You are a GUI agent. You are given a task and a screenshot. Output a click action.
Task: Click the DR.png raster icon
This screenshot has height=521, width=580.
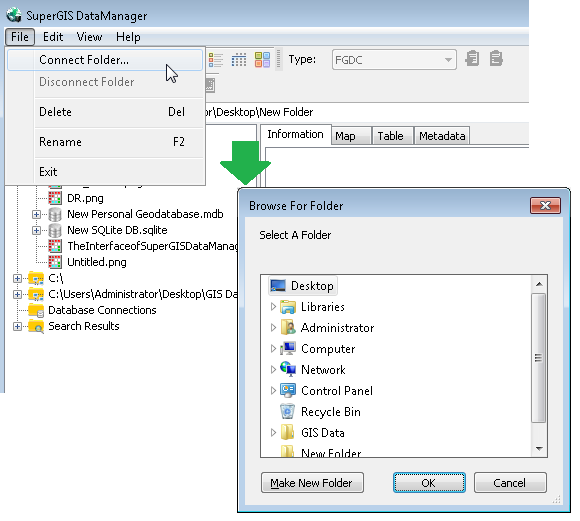pos(55,198)
